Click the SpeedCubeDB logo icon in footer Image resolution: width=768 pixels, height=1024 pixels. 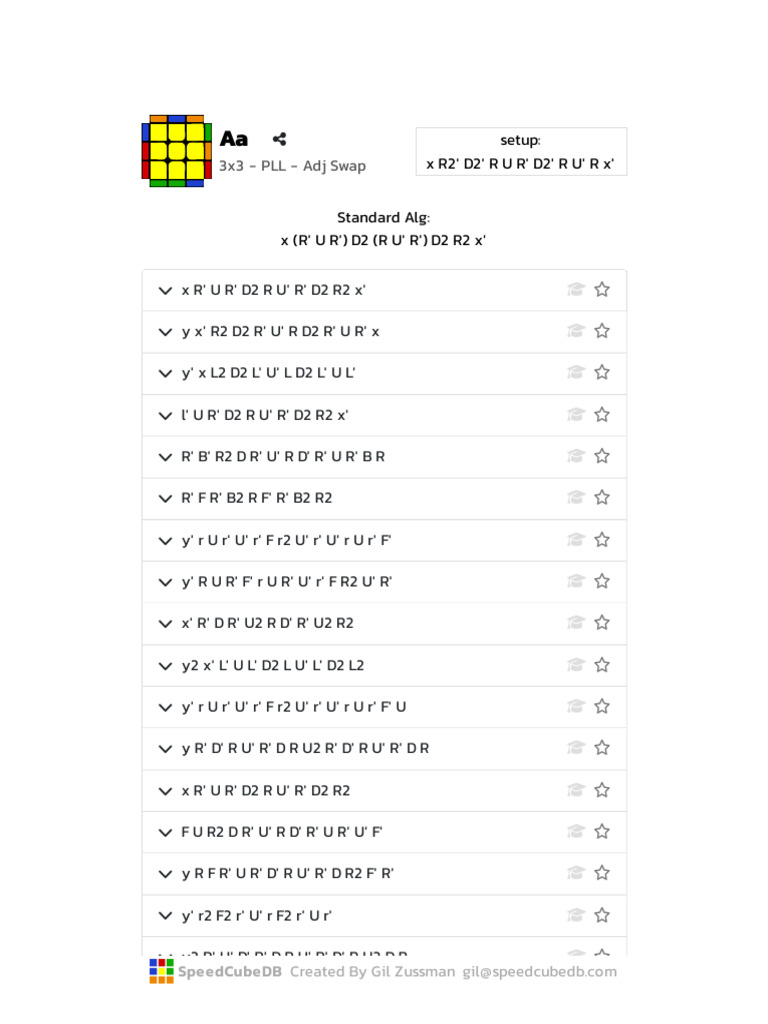[x=161, y=971]
